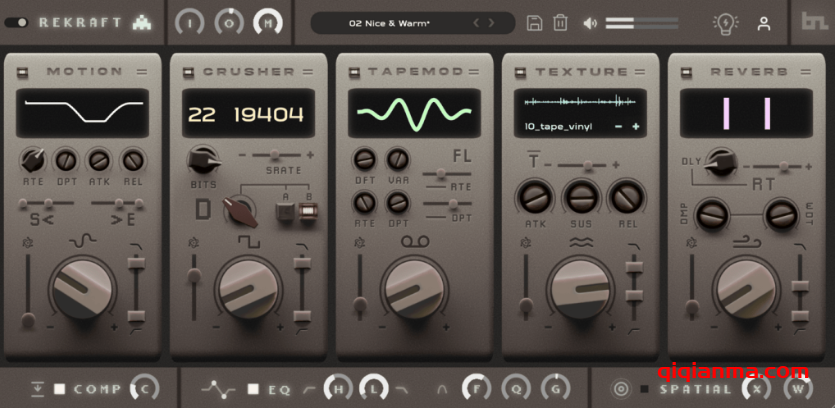Toggle the Crusher module power
This screenshot has width=835, height=408.
pyautogui.click(x=189, y=72)
